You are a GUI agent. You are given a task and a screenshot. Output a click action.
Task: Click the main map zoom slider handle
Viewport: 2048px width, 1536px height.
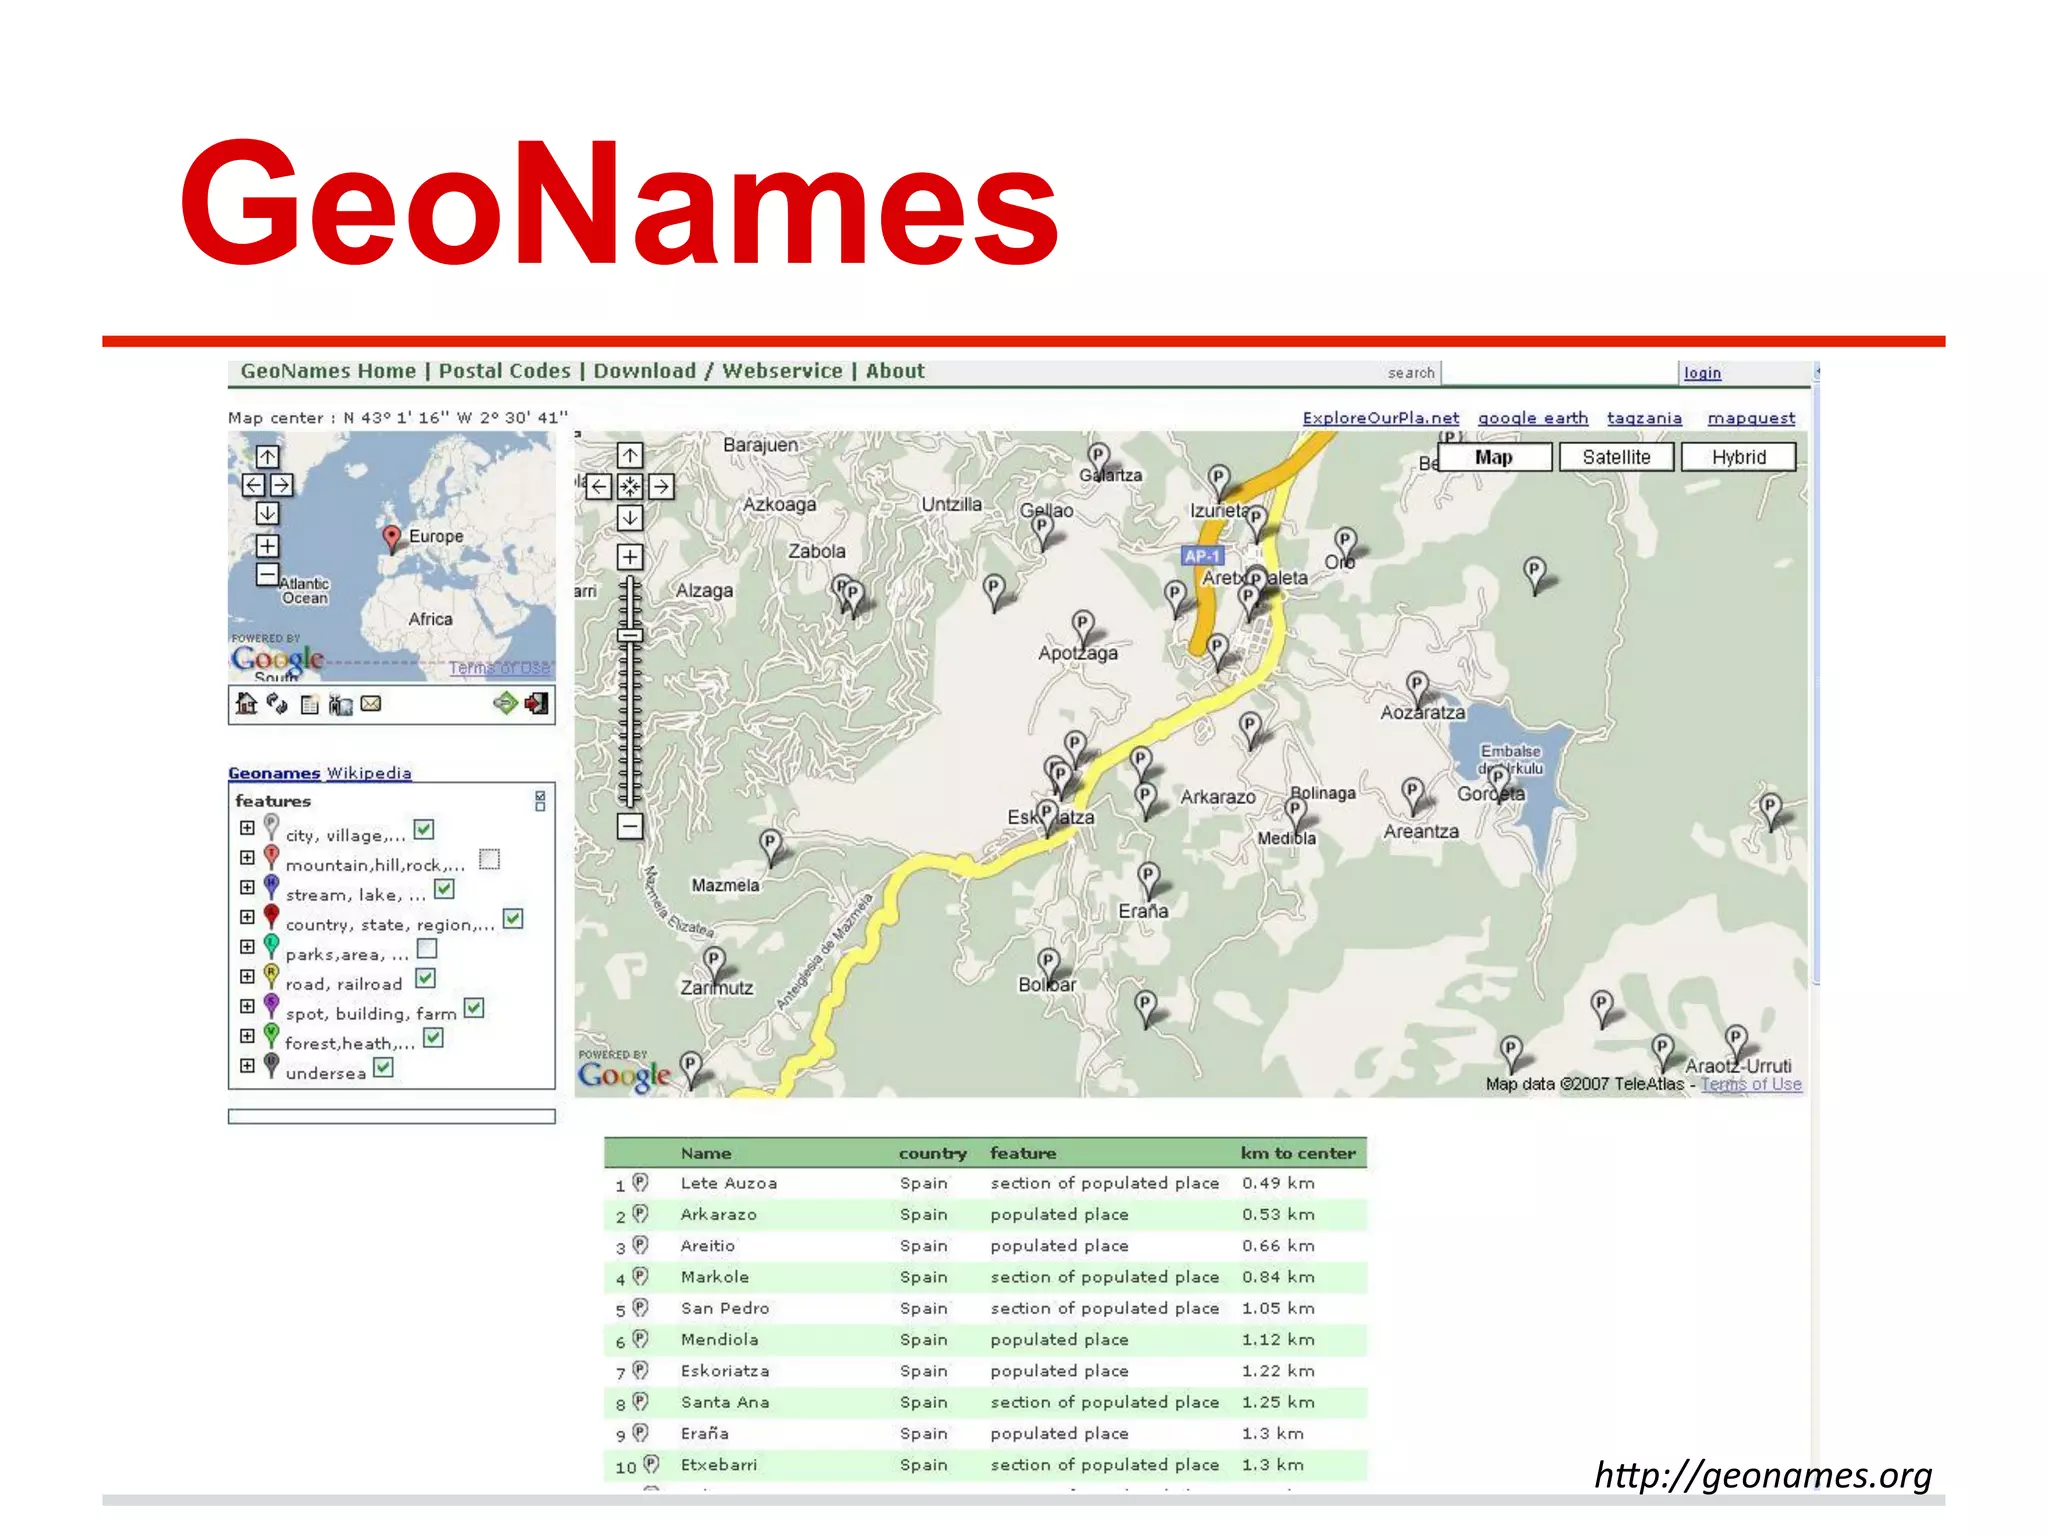coord(630,635)
